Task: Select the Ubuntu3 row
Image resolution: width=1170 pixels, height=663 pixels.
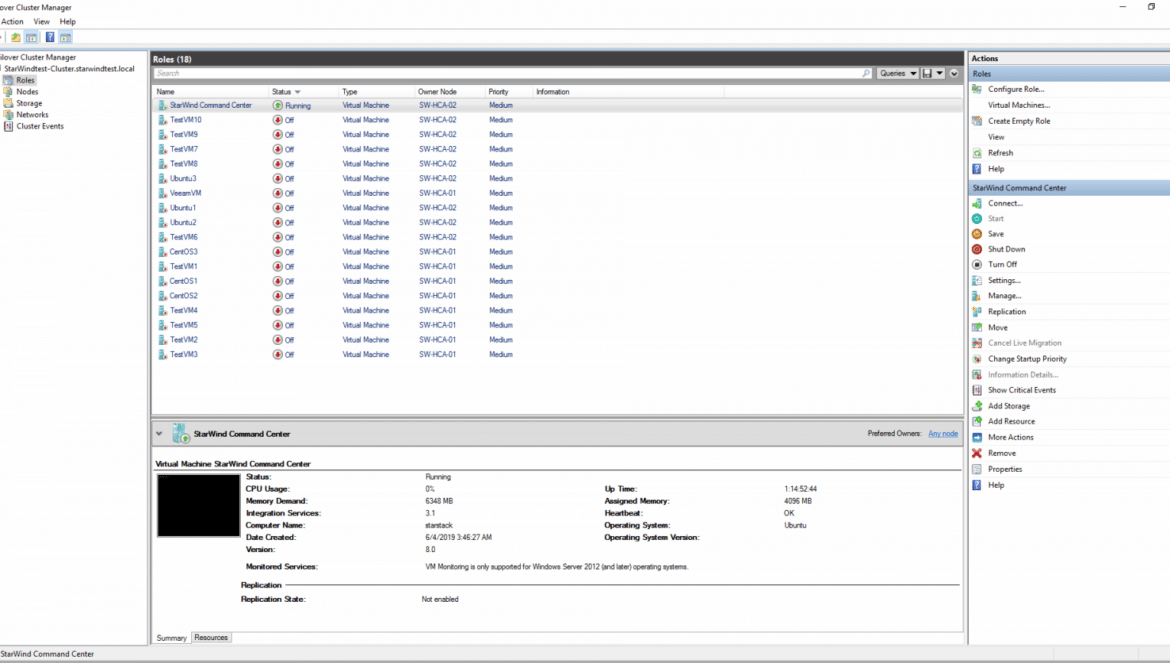Action: click(557, 178)
